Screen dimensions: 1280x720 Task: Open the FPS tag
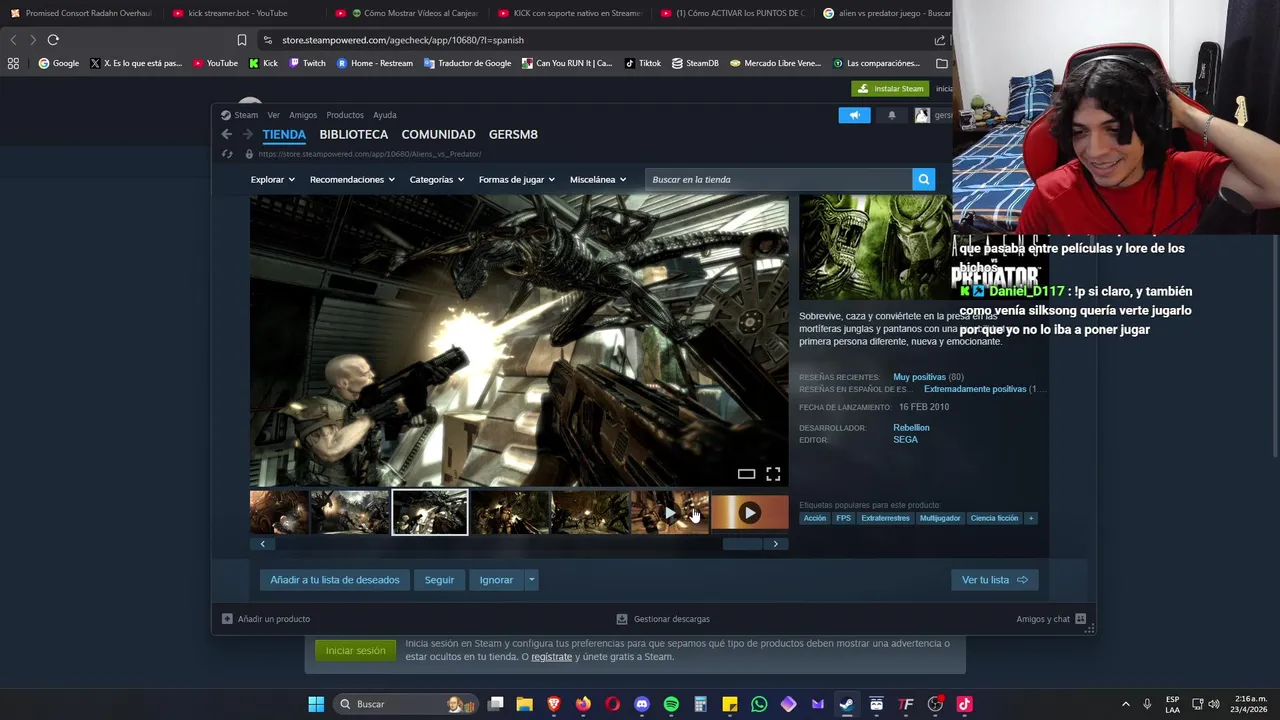pyautogui.click(x=843, y=518)
